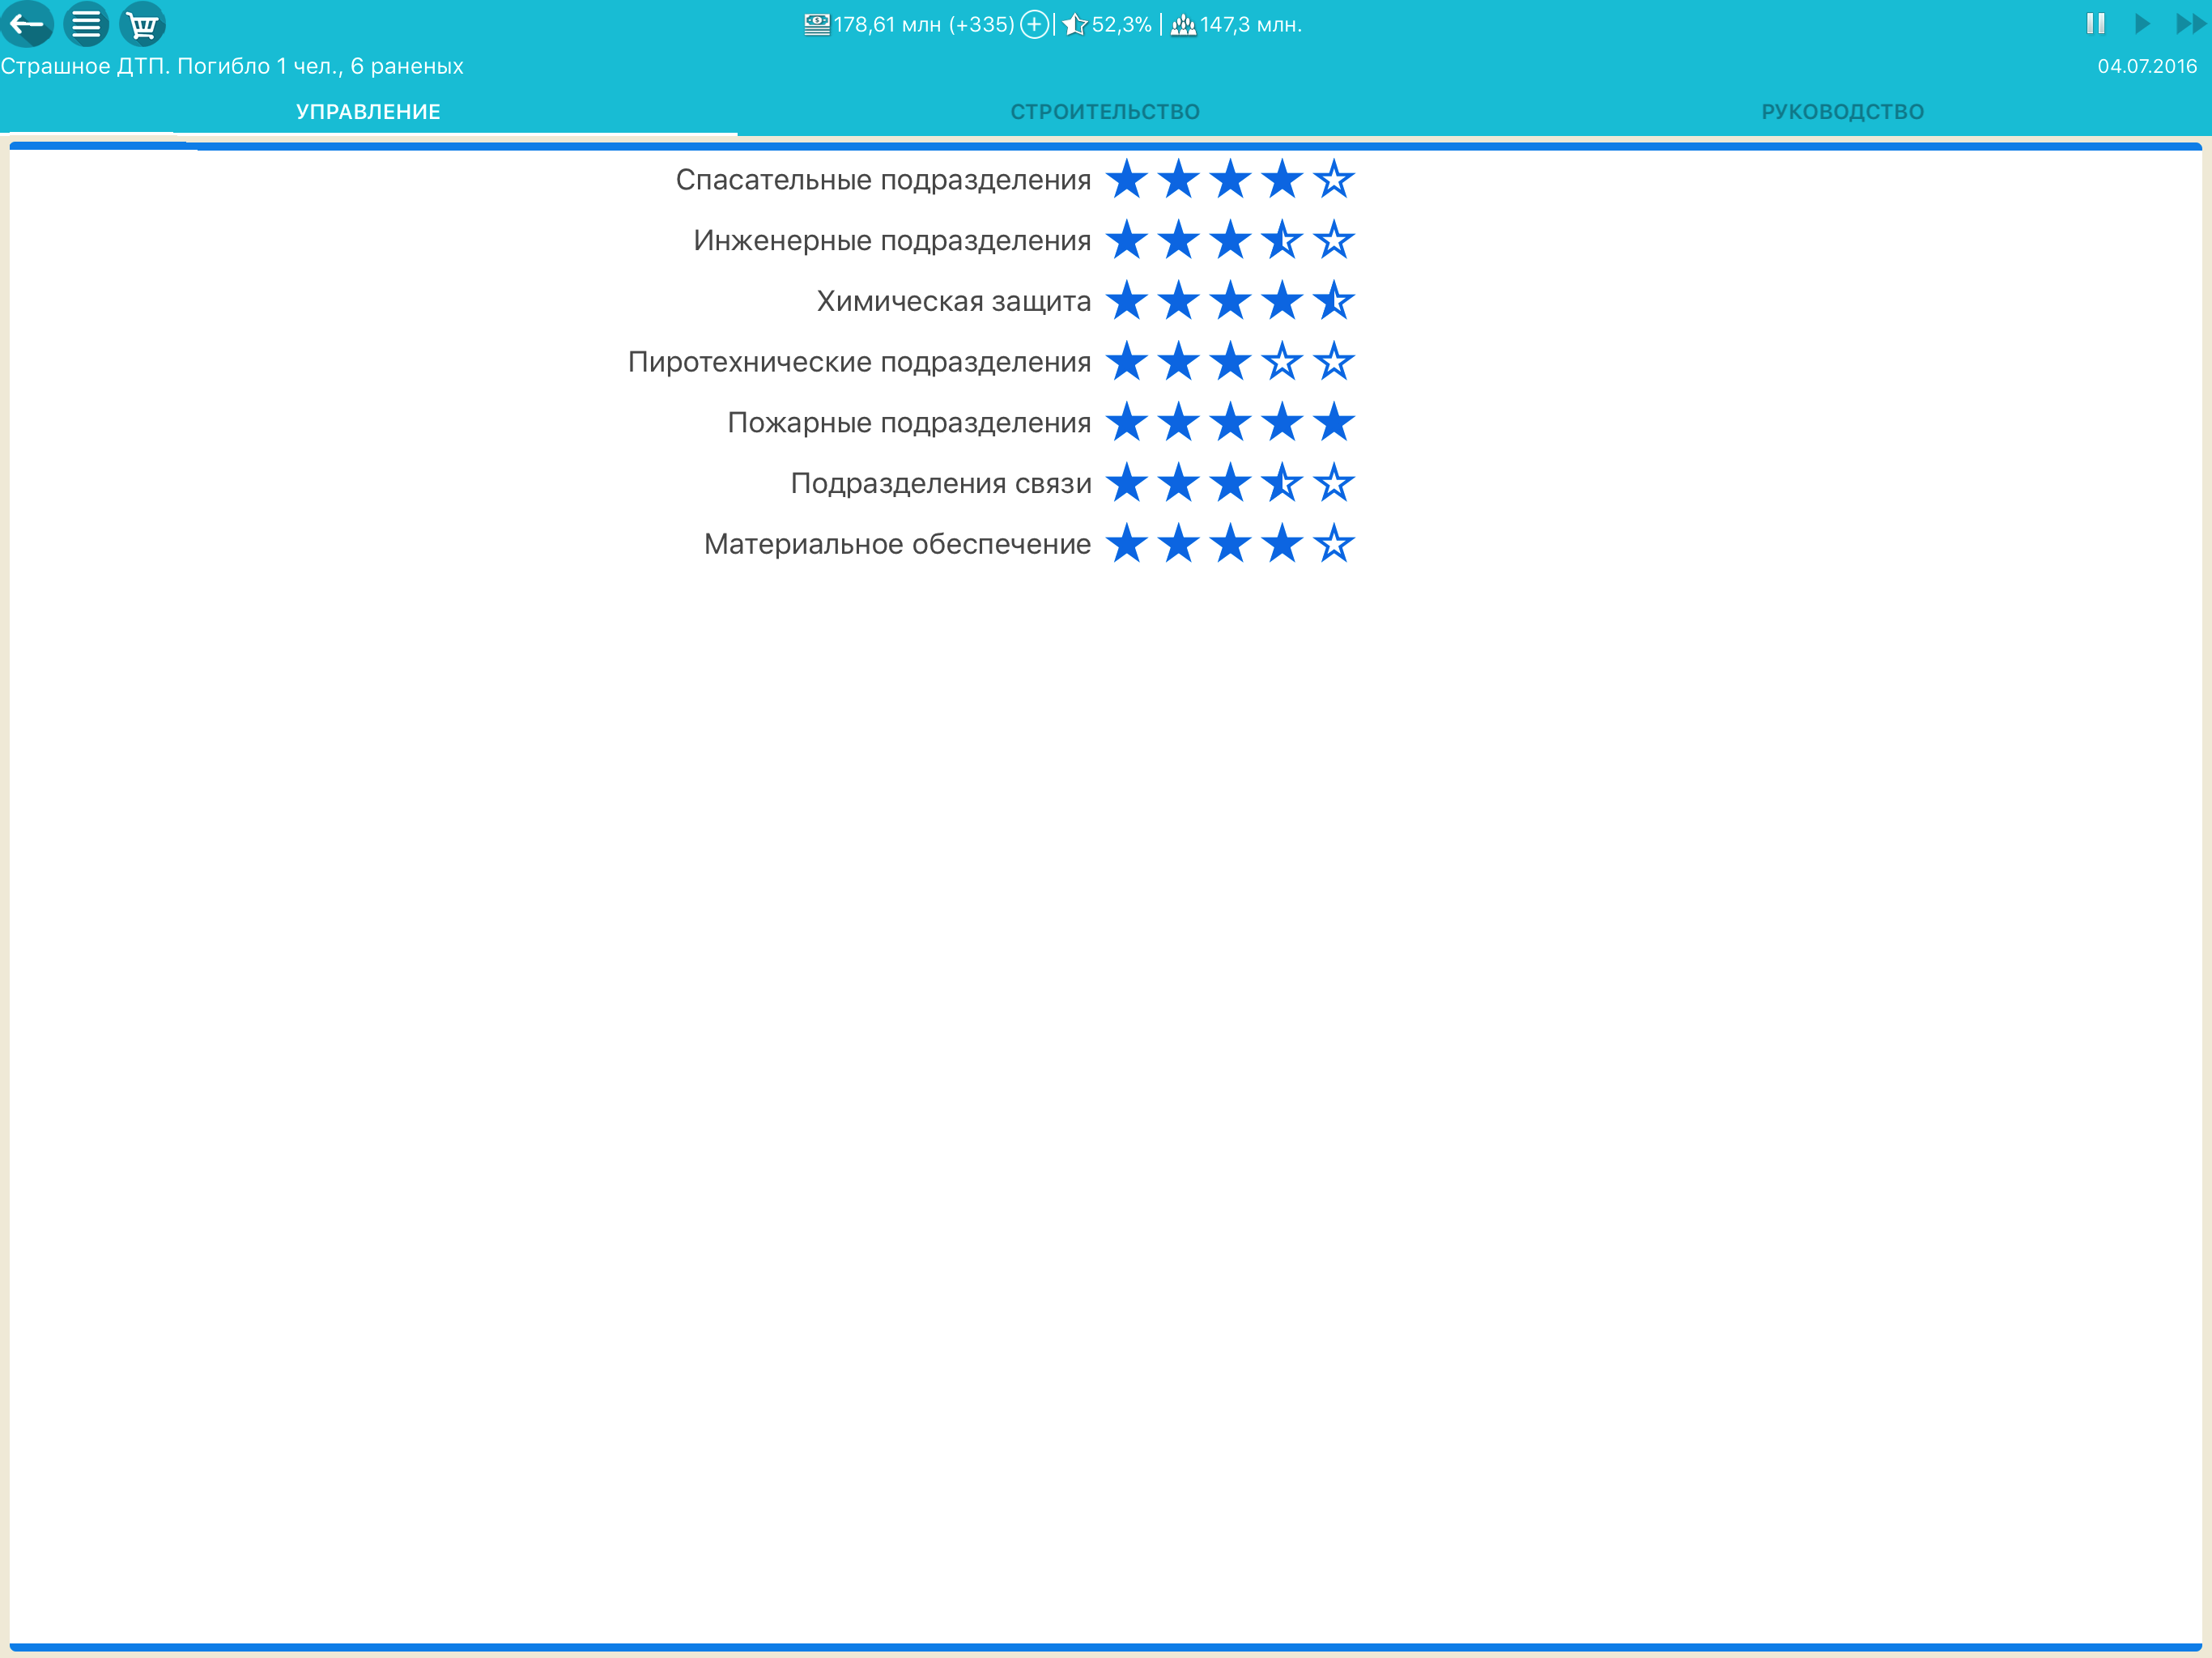Select the УПРАВЛЕНИЕ tab
The height and width of the screenshot is (1658, 2212).
pos(368,112)
